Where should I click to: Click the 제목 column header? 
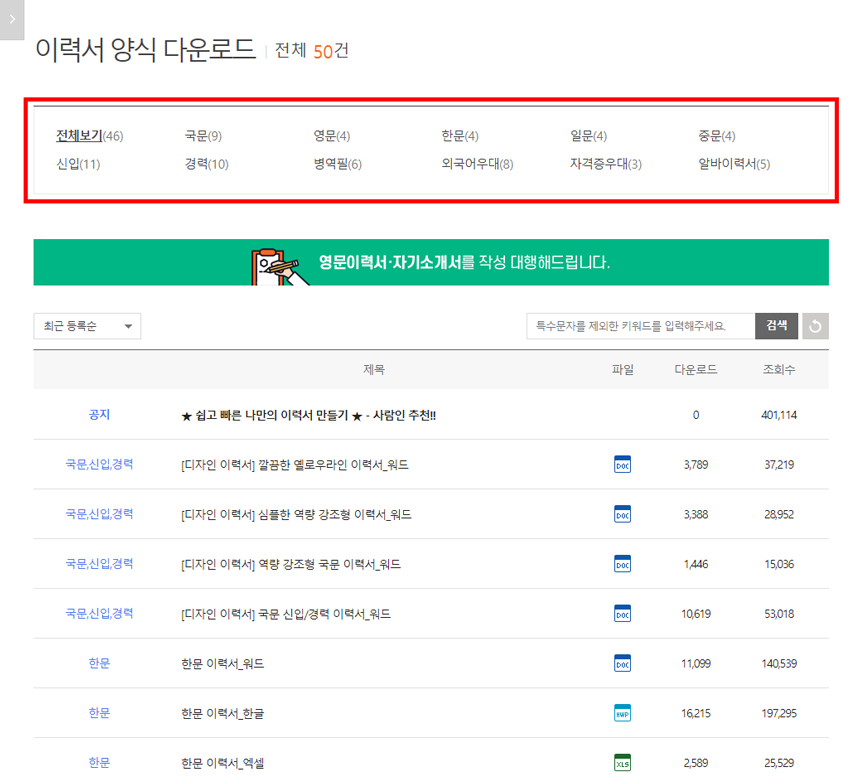(374, 369)
